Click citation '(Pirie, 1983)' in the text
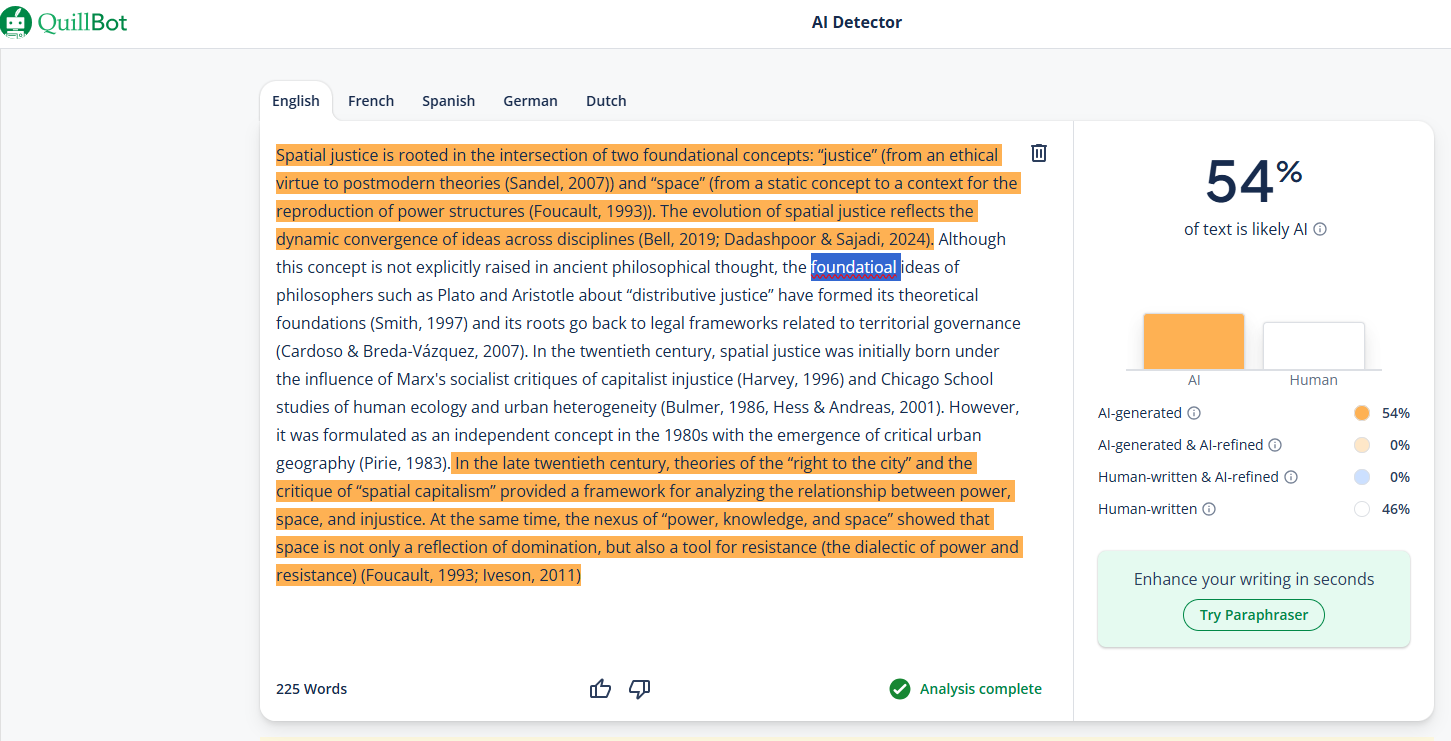The height and width of the screenshot is (741, 1451). 402,463
